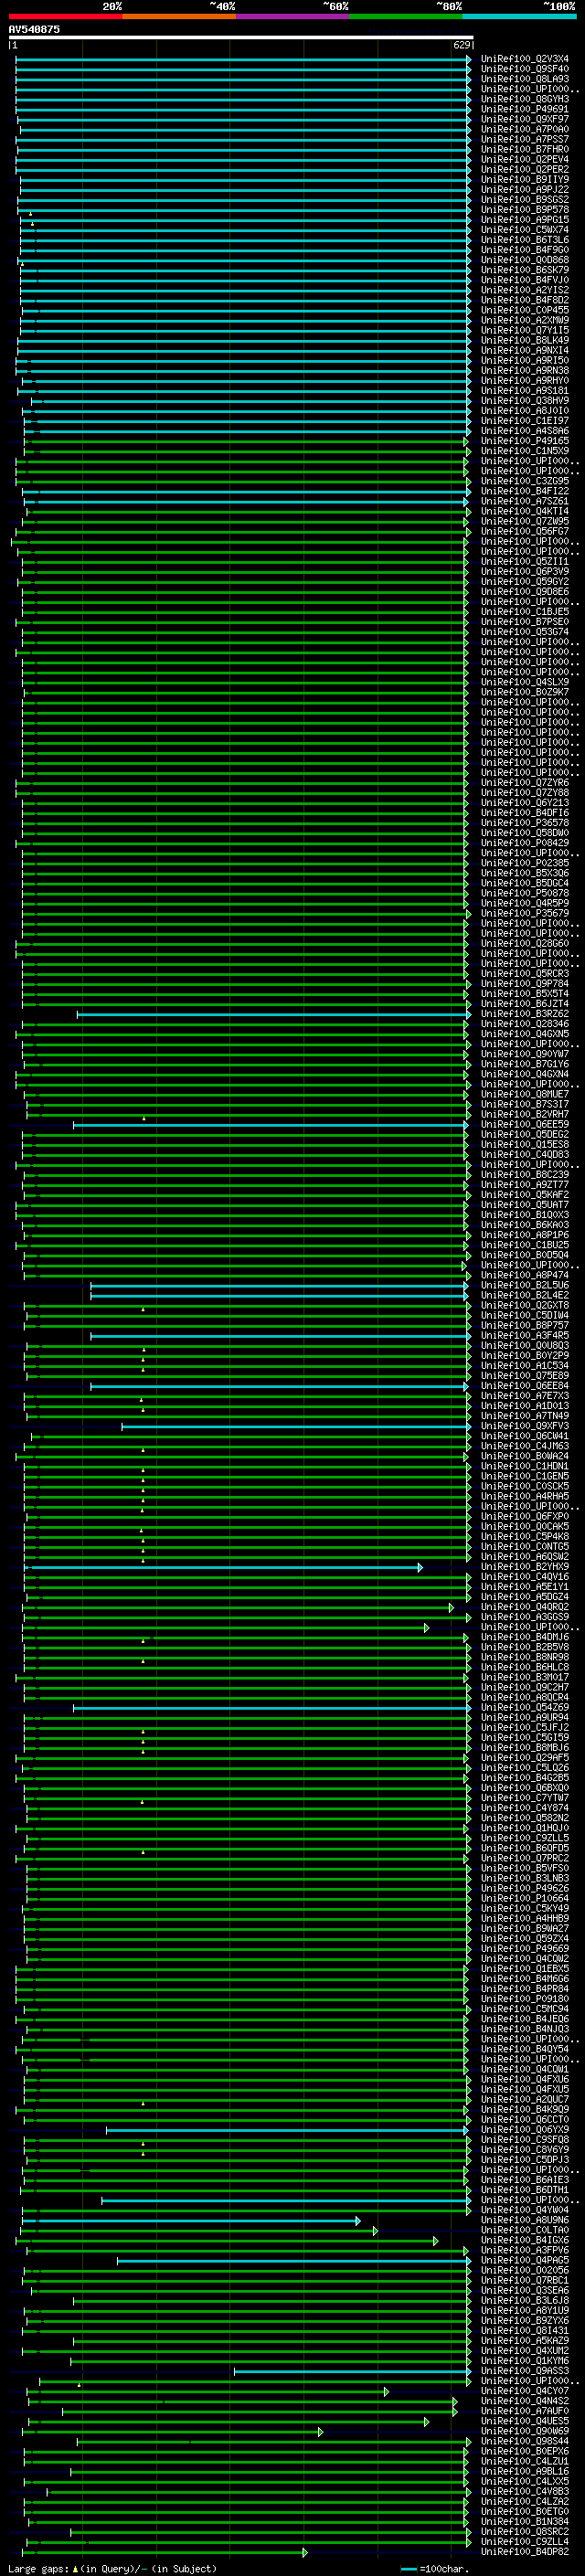Select the UniRef100_A7AUF0 label

[x=524, y=2411]
